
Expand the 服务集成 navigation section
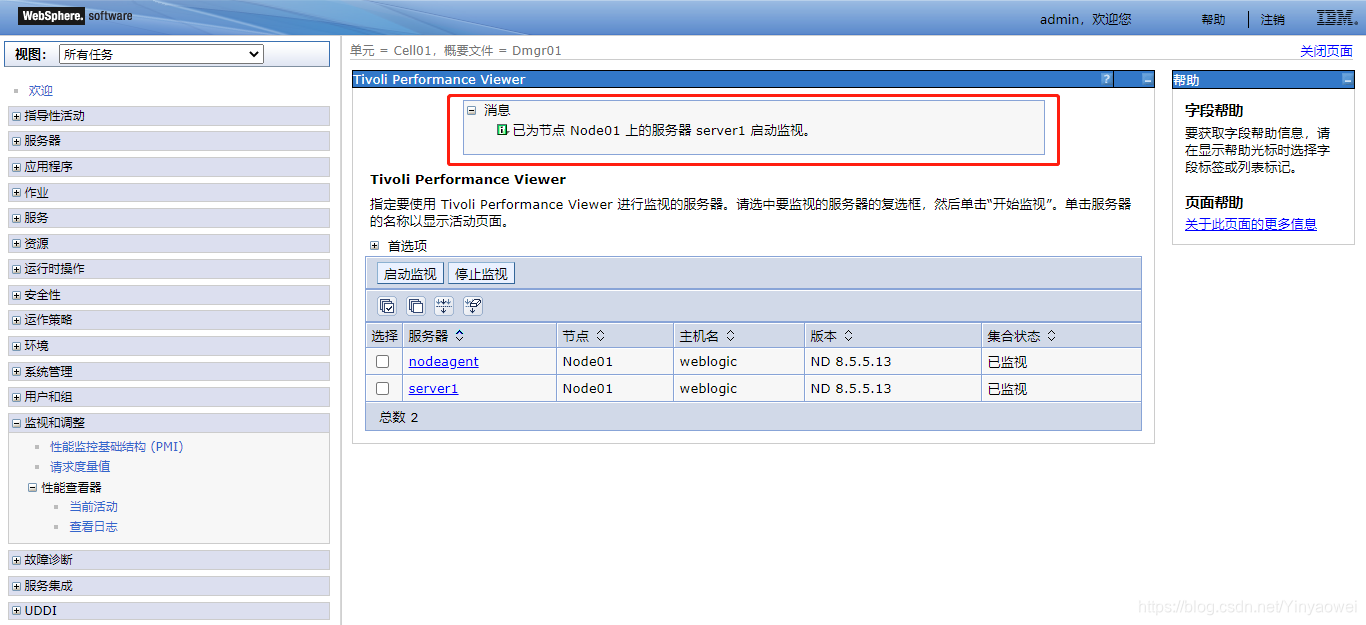click(x=16, y=586)
